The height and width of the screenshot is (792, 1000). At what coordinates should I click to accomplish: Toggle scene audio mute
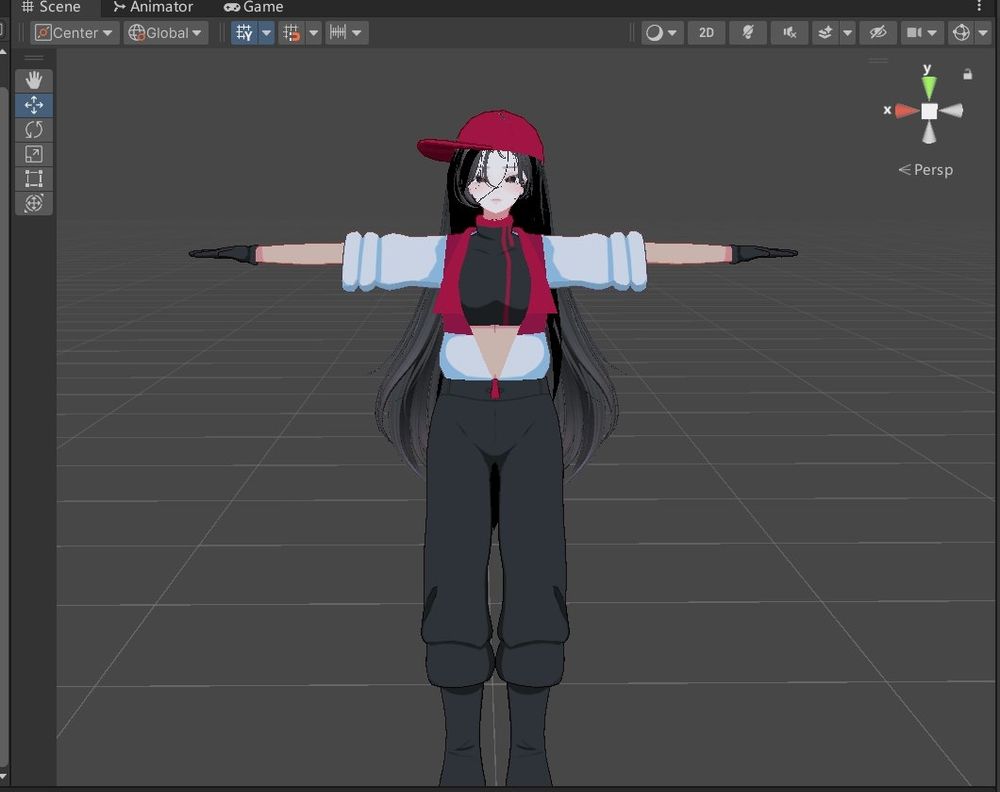(790, 33)
